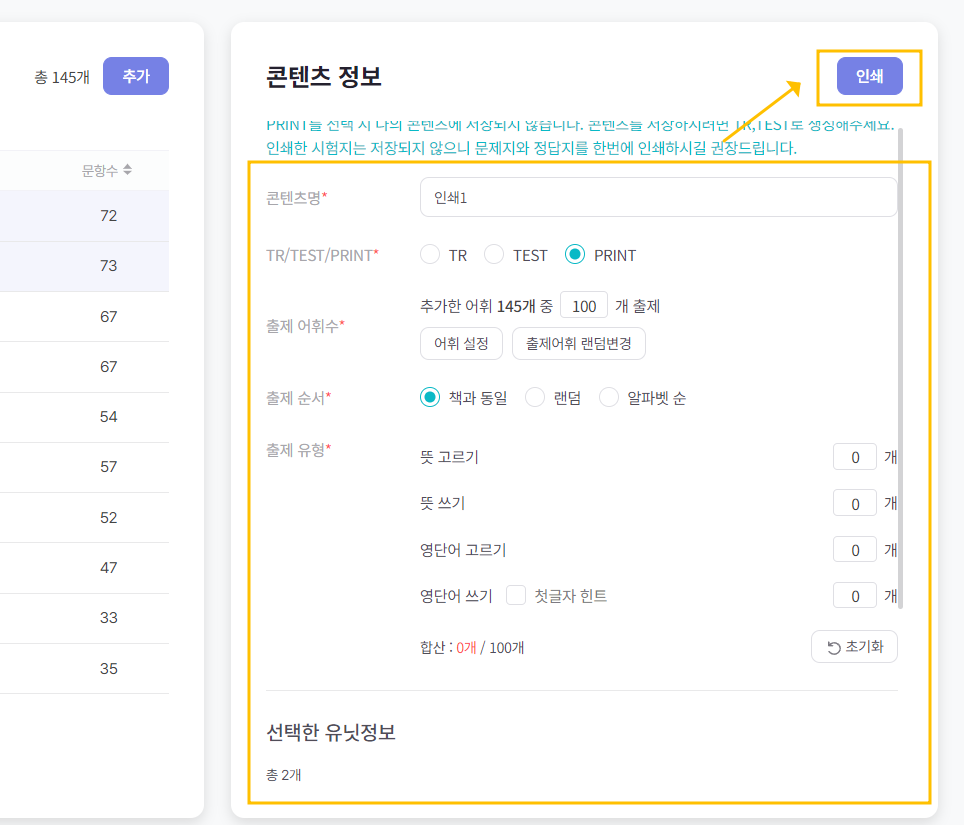Select the TR radio button
The image size is (964, 825).
coord(430,254)
